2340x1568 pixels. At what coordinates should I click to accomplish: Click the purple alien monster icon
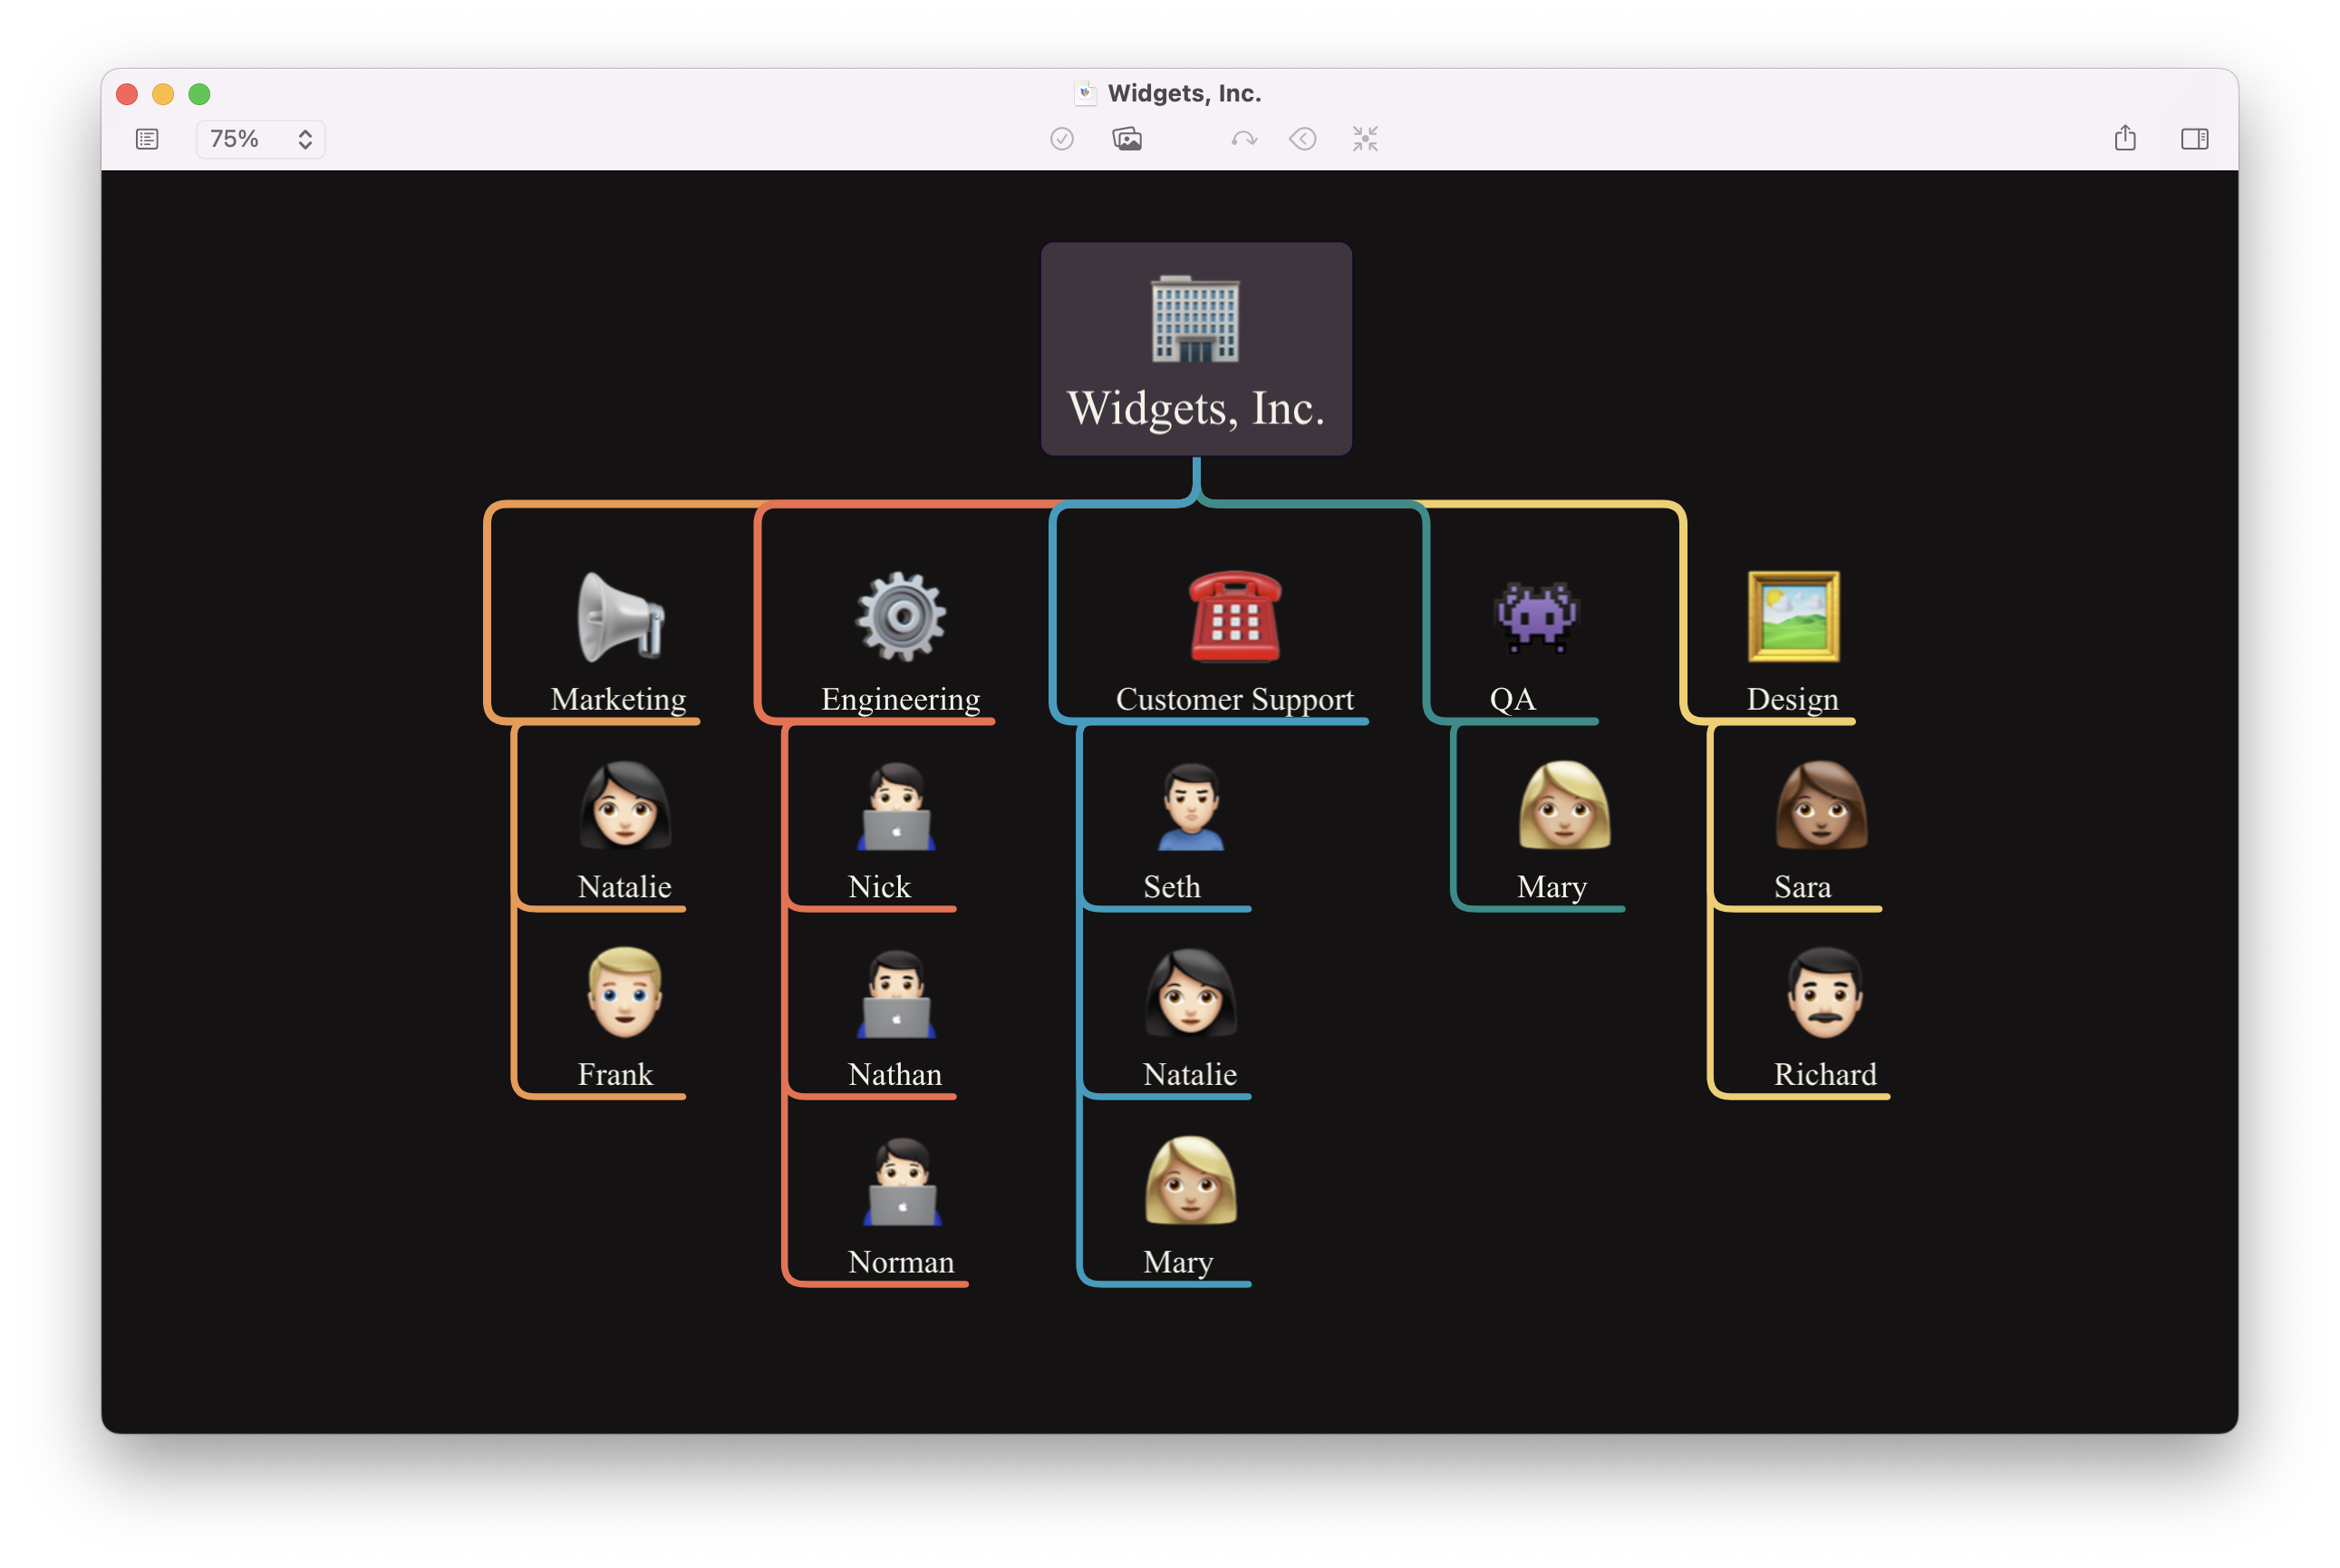[1536, 616]
